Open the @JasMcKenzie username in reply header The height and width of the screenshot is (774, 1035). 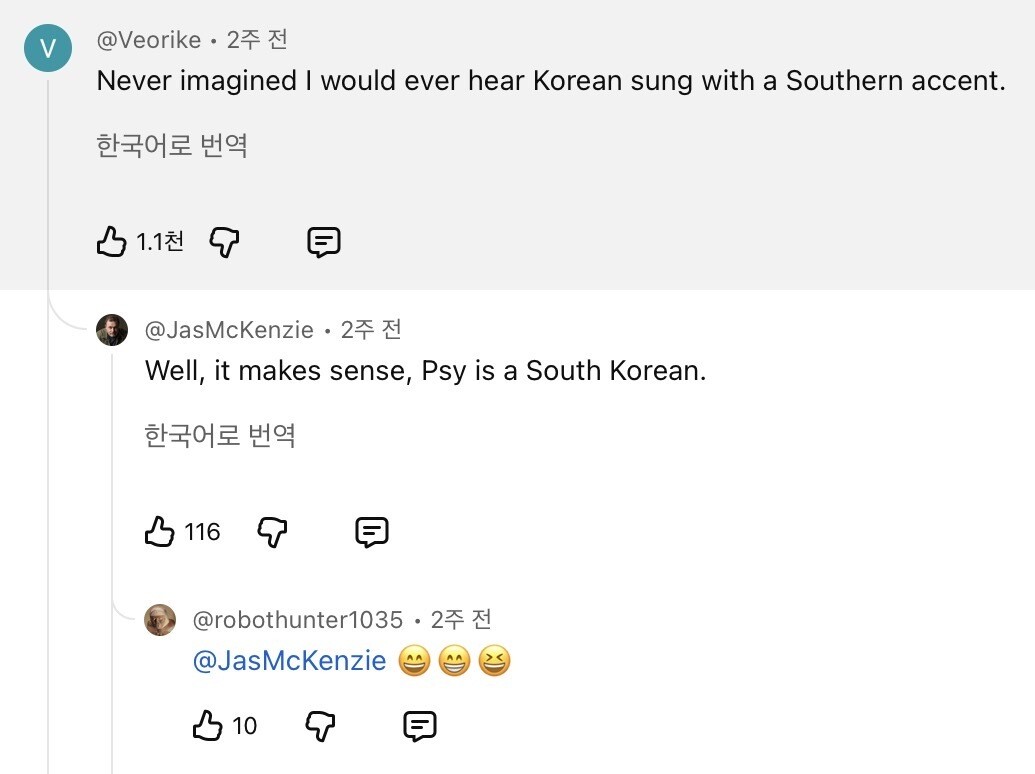229,330
